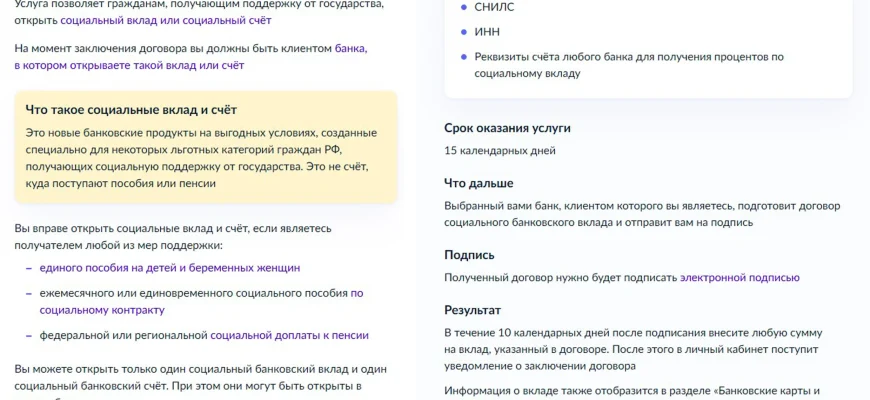Image resolution: width=870 pixels, height=400 pixels.
Task: Click the «Подпись» heading
Action: pyautogui.click(x=469, y=255)
